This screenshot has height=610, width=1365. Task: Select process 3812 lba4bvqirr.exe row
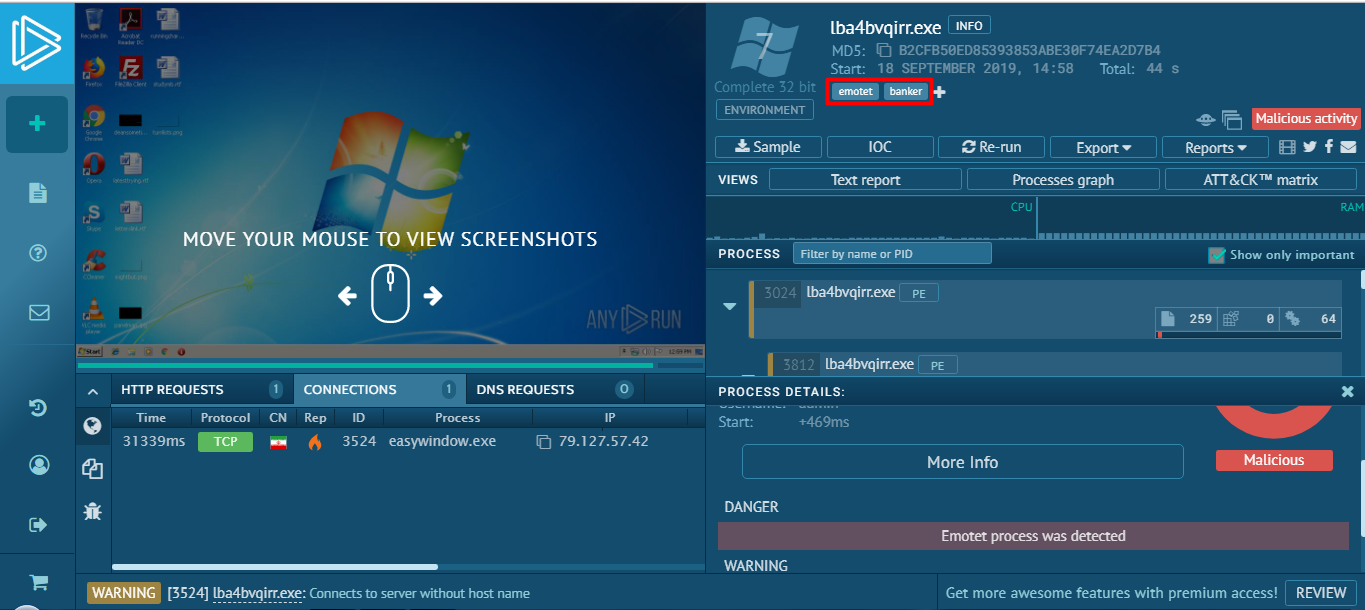1055,364
